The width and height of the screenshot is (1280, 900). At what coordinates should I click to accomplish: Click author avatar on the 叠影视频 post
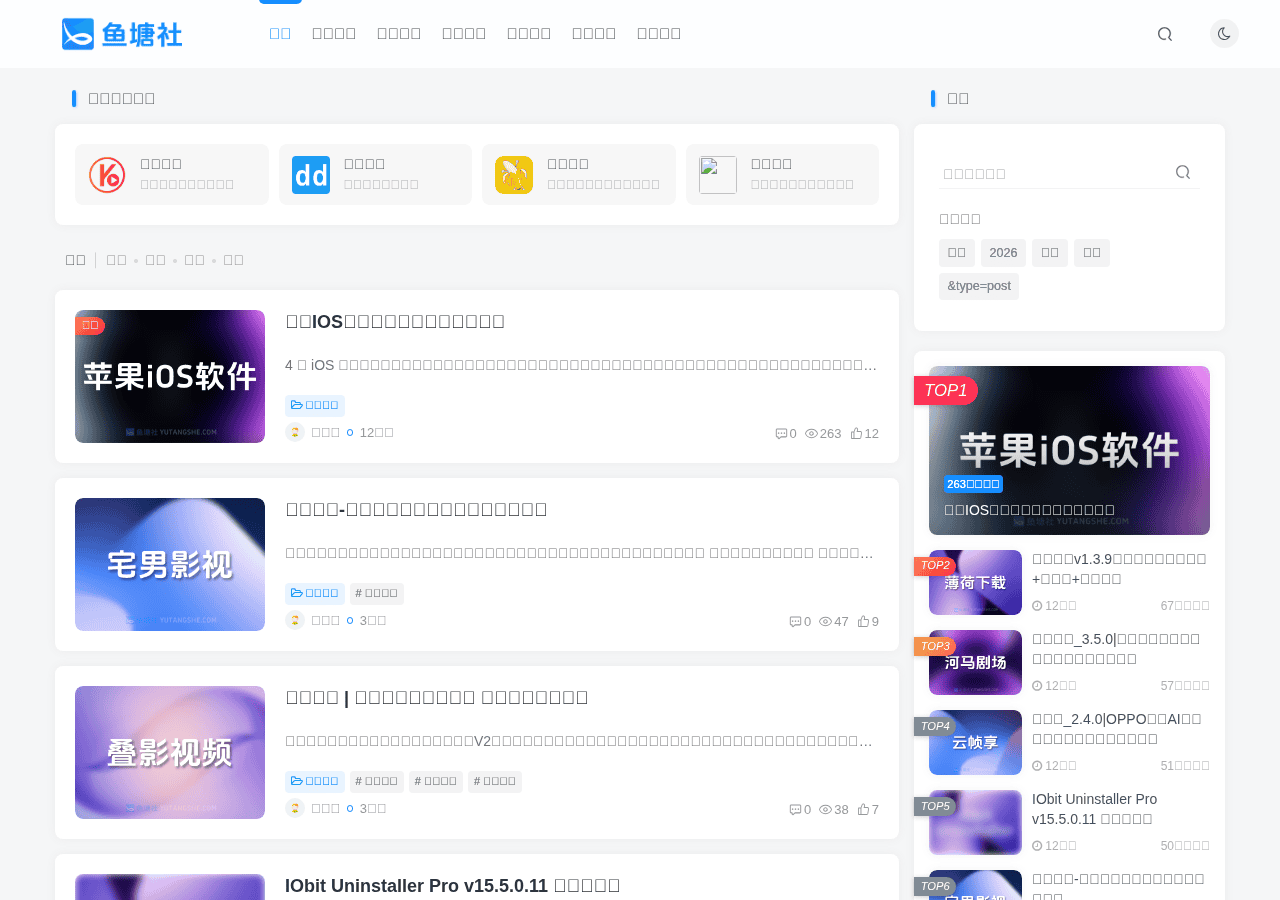click(x=295, y=808)
